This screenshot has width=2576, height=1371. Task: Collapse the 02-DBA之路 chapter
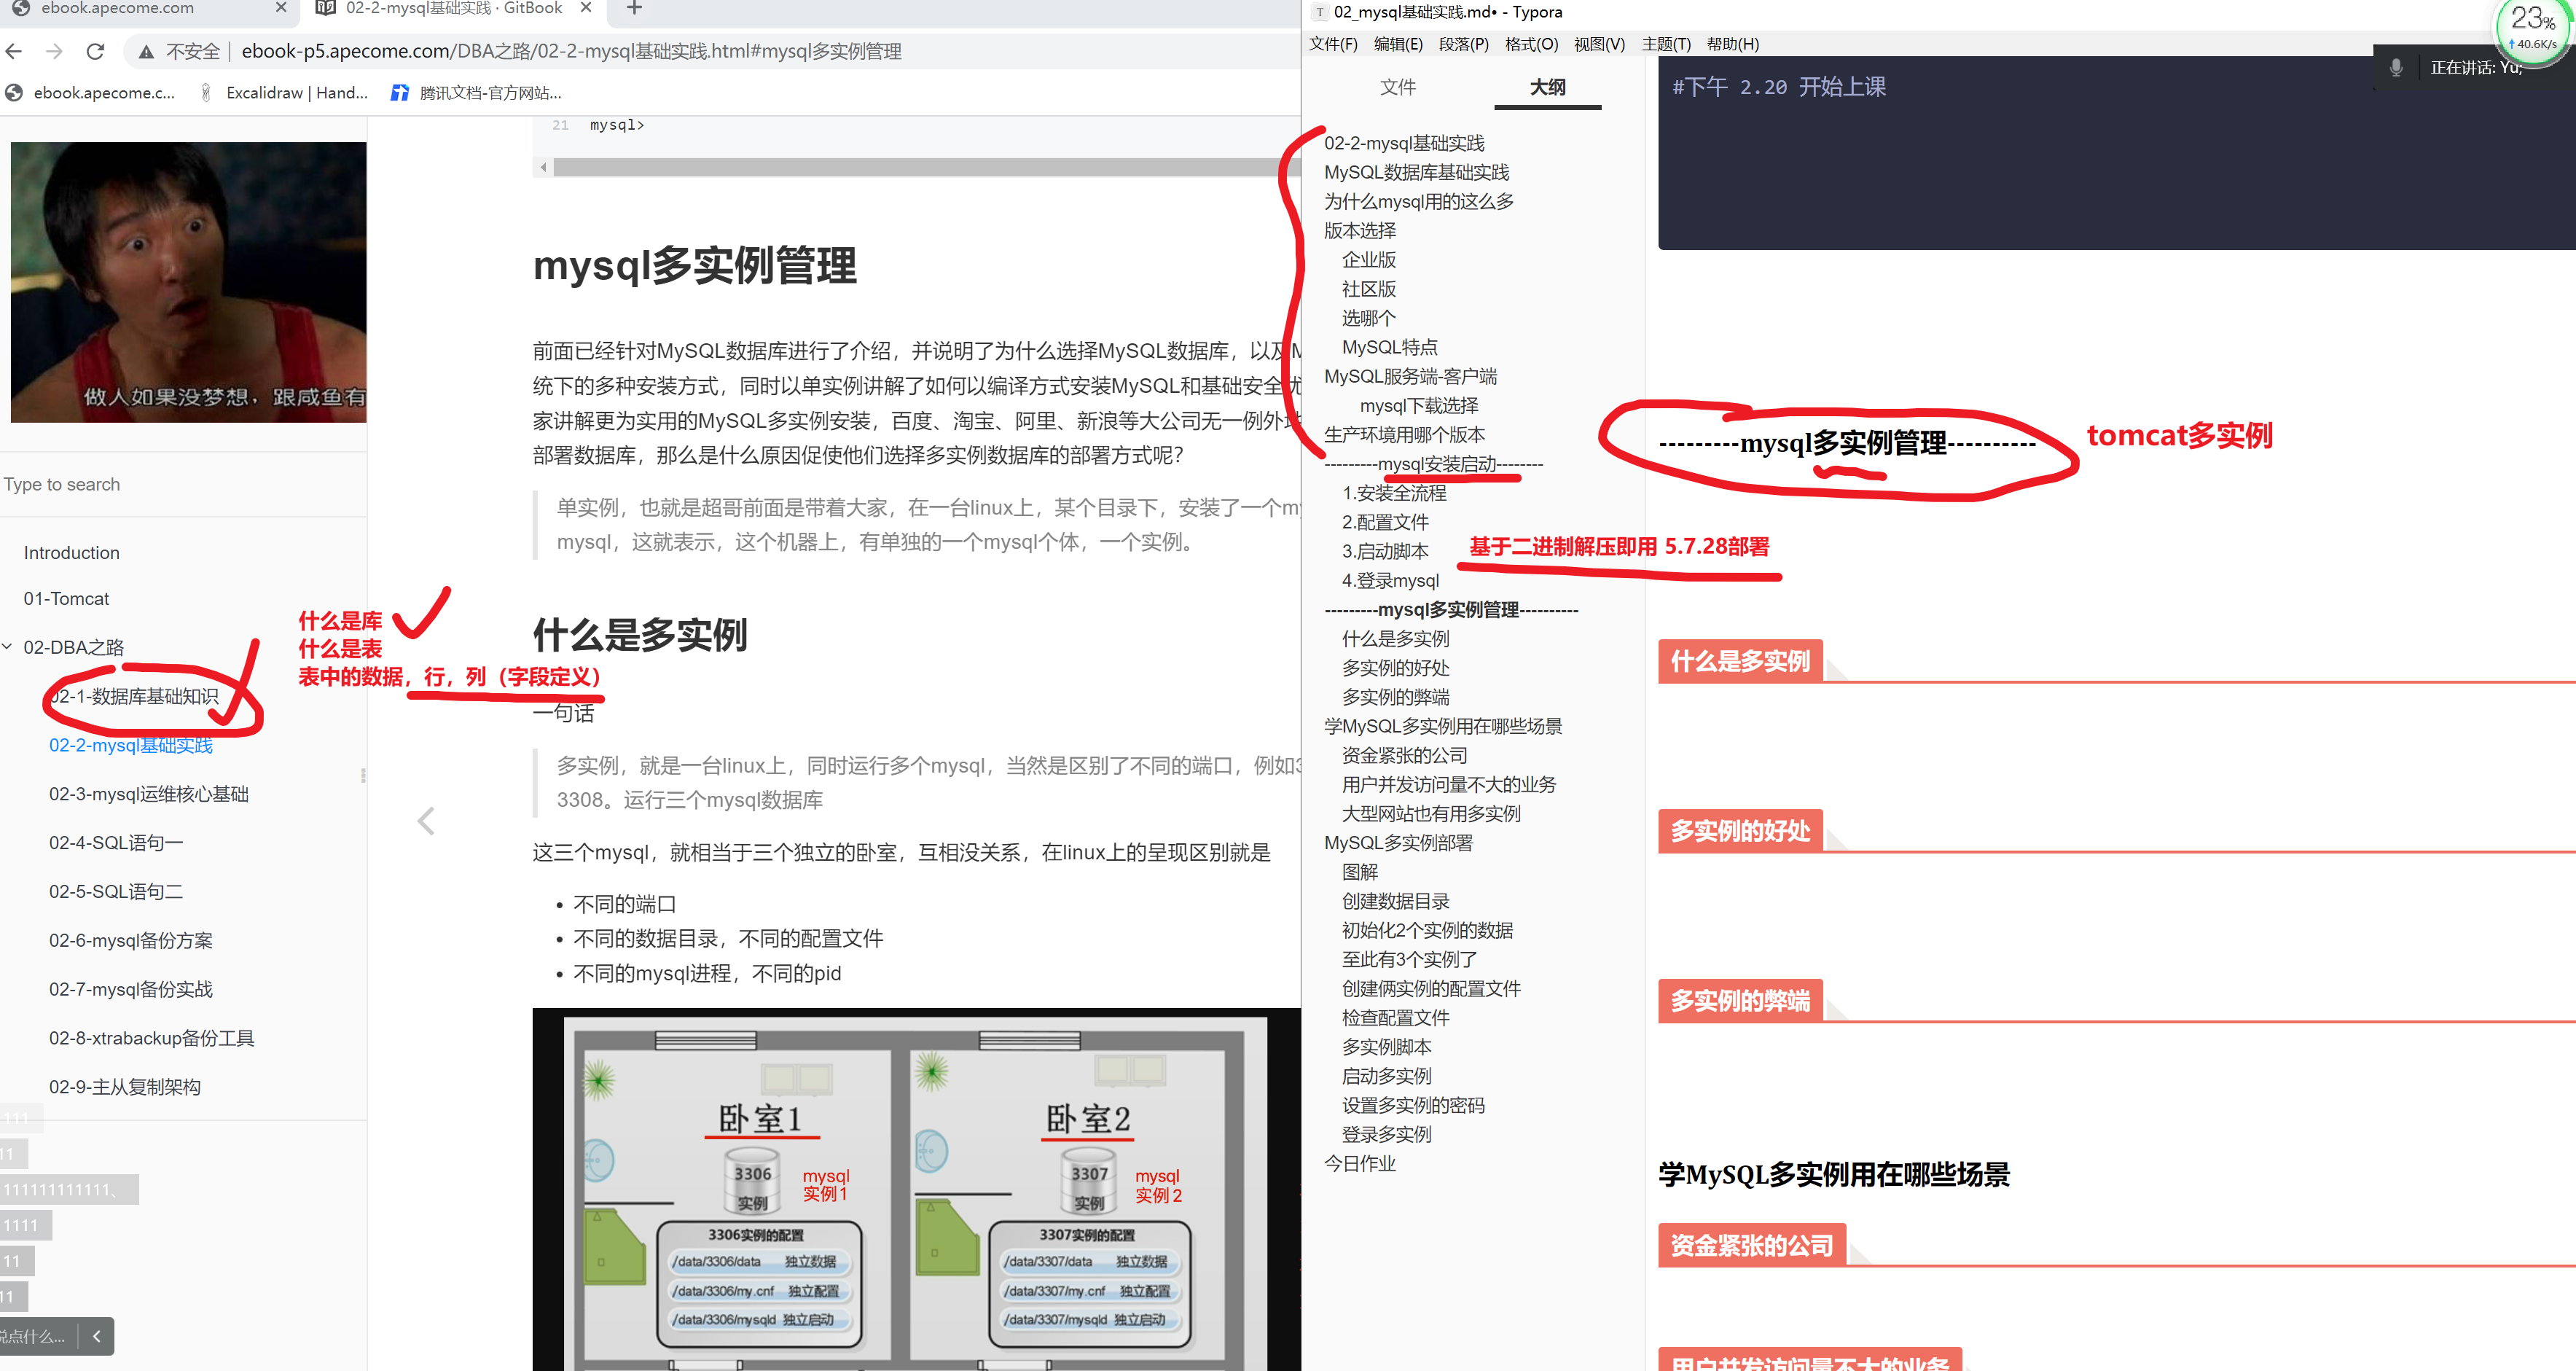[x=7, y=647]
